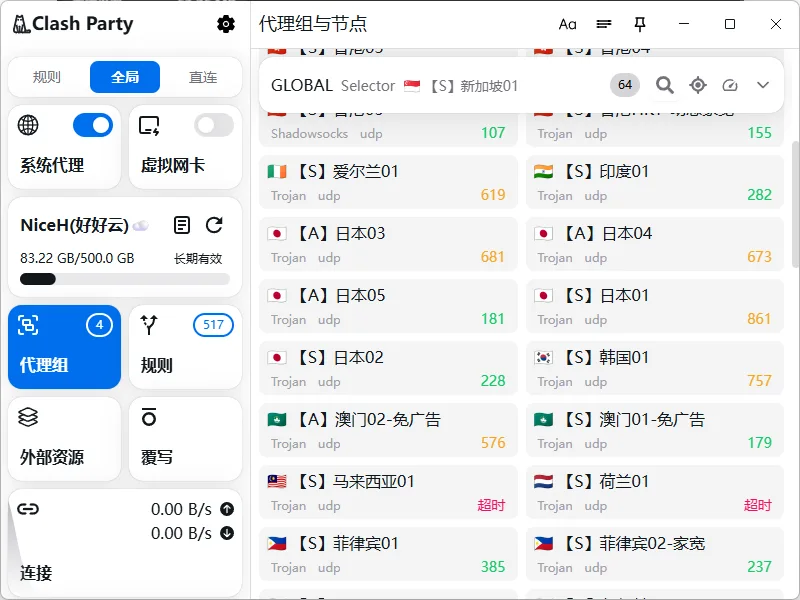Screen dimensions: 800x600
Task: Click latency value 155 to retest
Action: pyautogui.click(x=759, y=133)
